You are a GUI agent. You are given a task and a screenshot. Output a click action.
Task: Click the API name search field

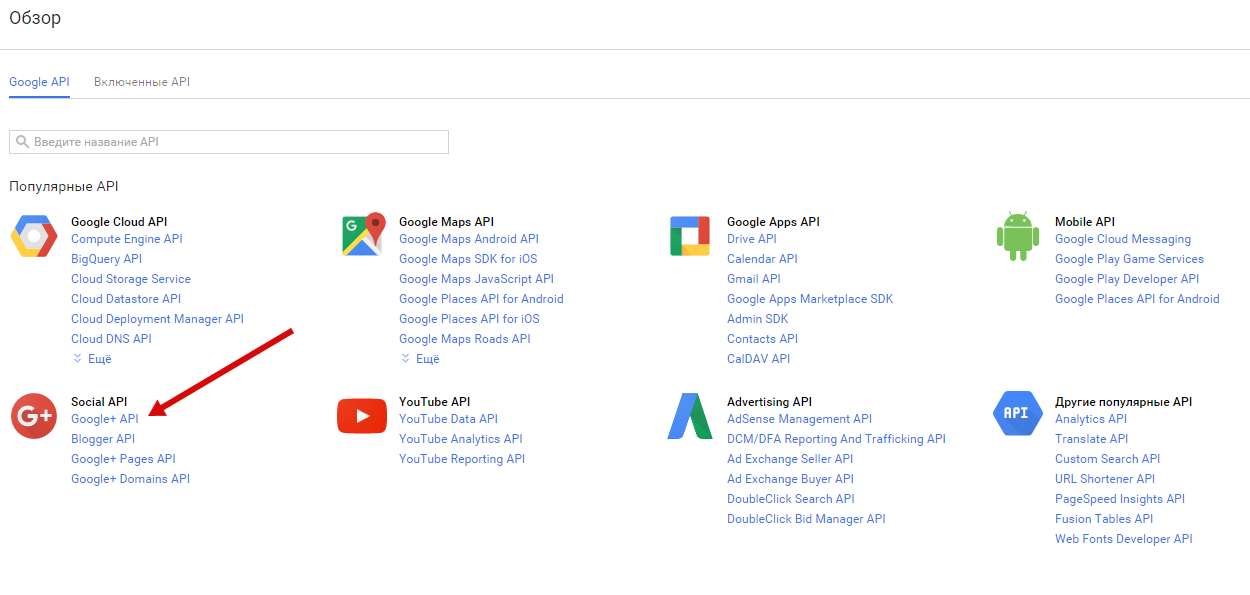click(x=229, y=142)
